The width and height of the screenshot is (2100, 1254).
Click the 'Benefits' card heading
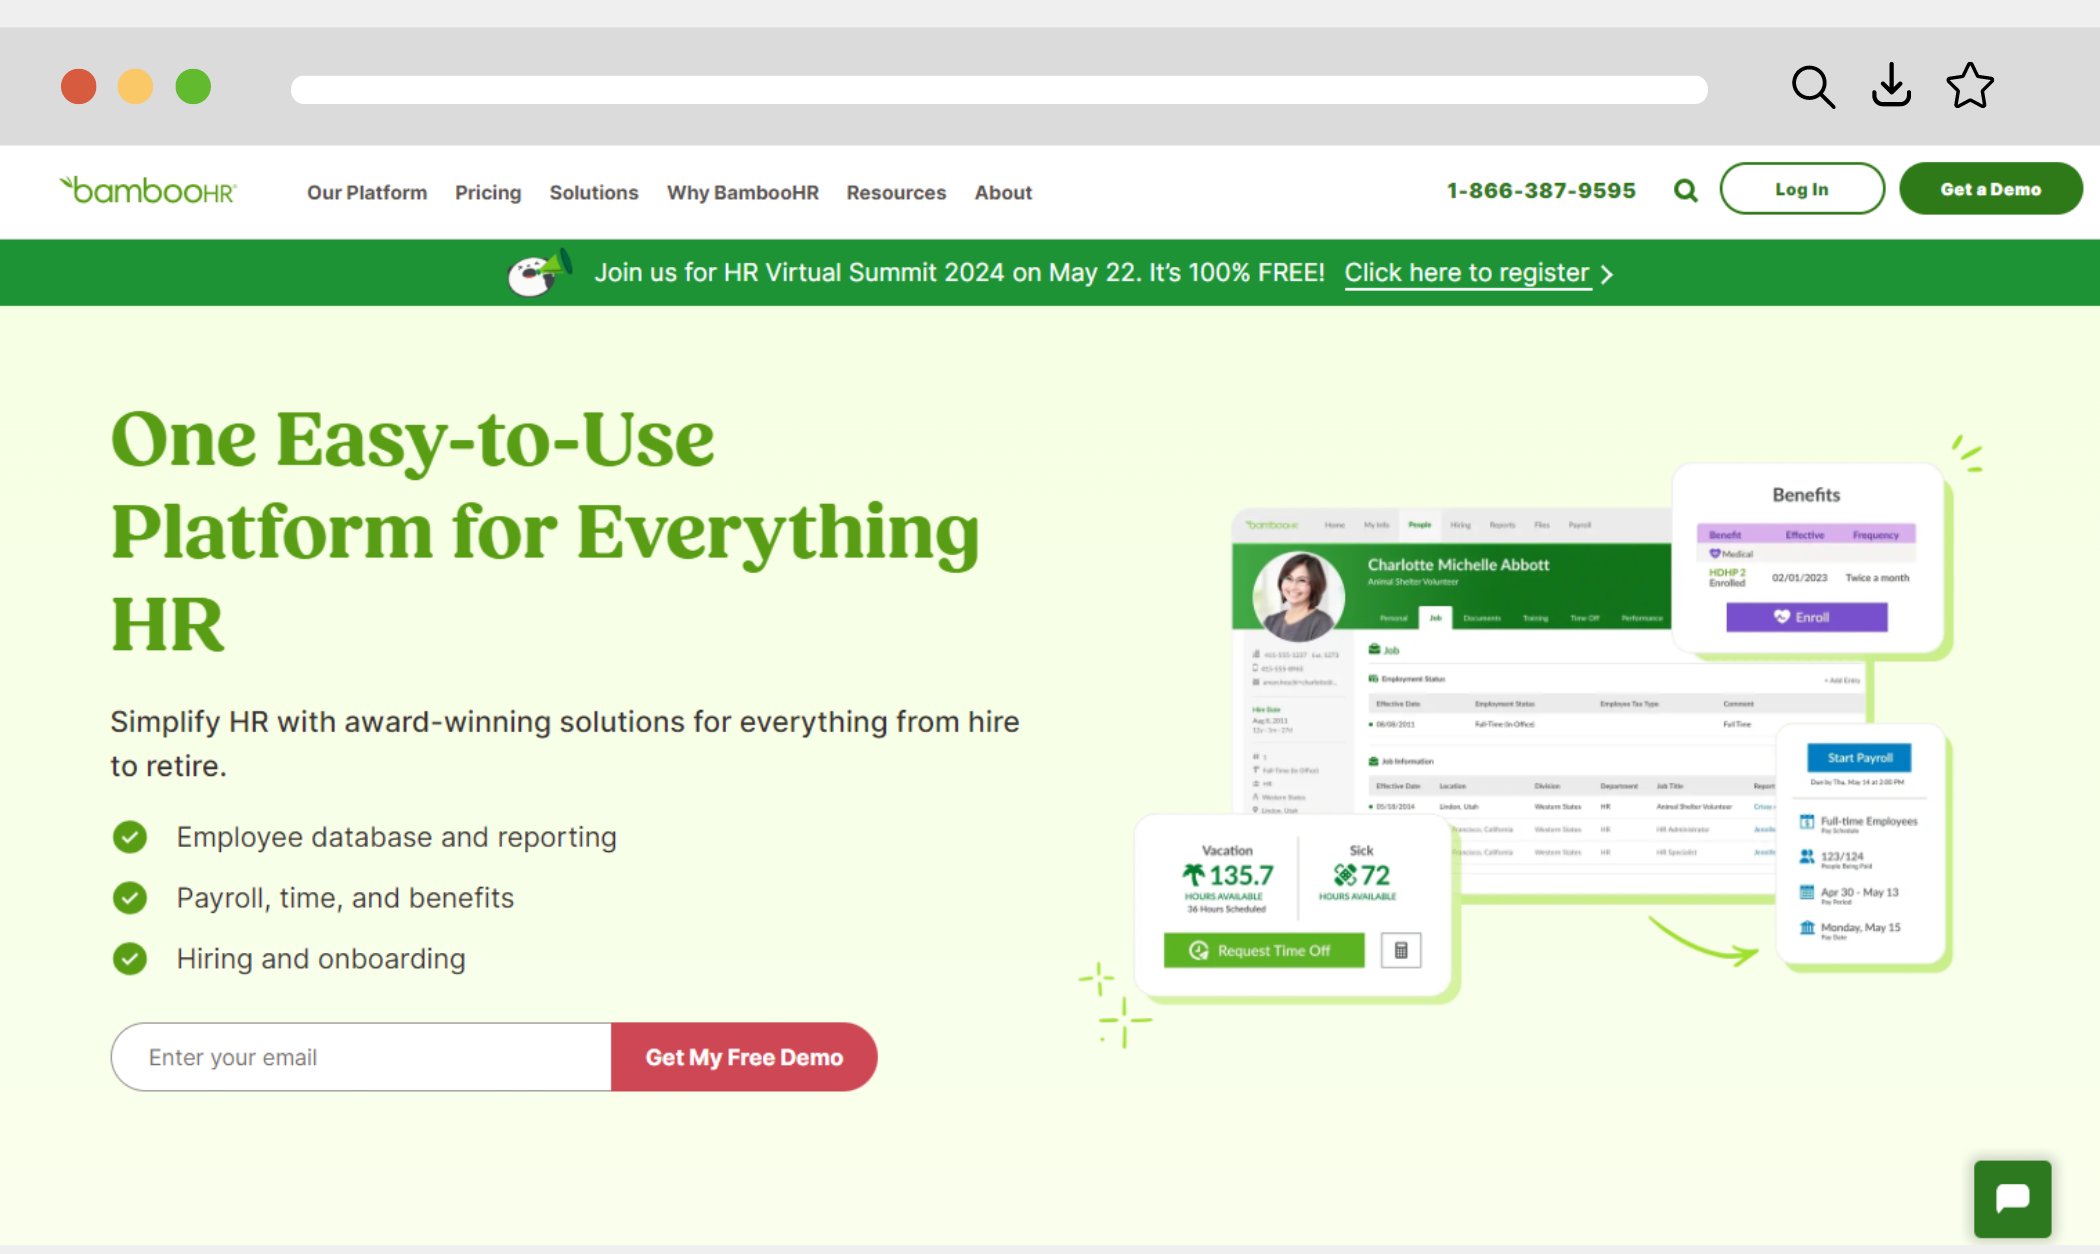pyautogui.click(x=1806, y=495)
